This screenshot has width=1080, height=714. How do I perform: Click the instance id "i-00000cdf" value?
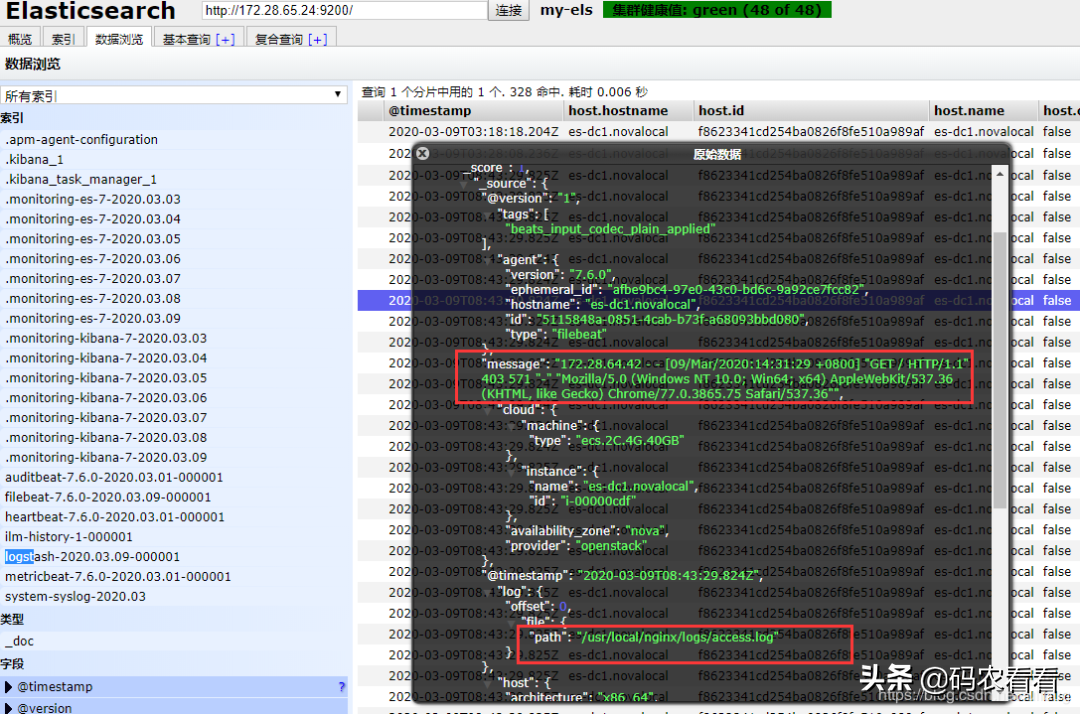(598, 501)
